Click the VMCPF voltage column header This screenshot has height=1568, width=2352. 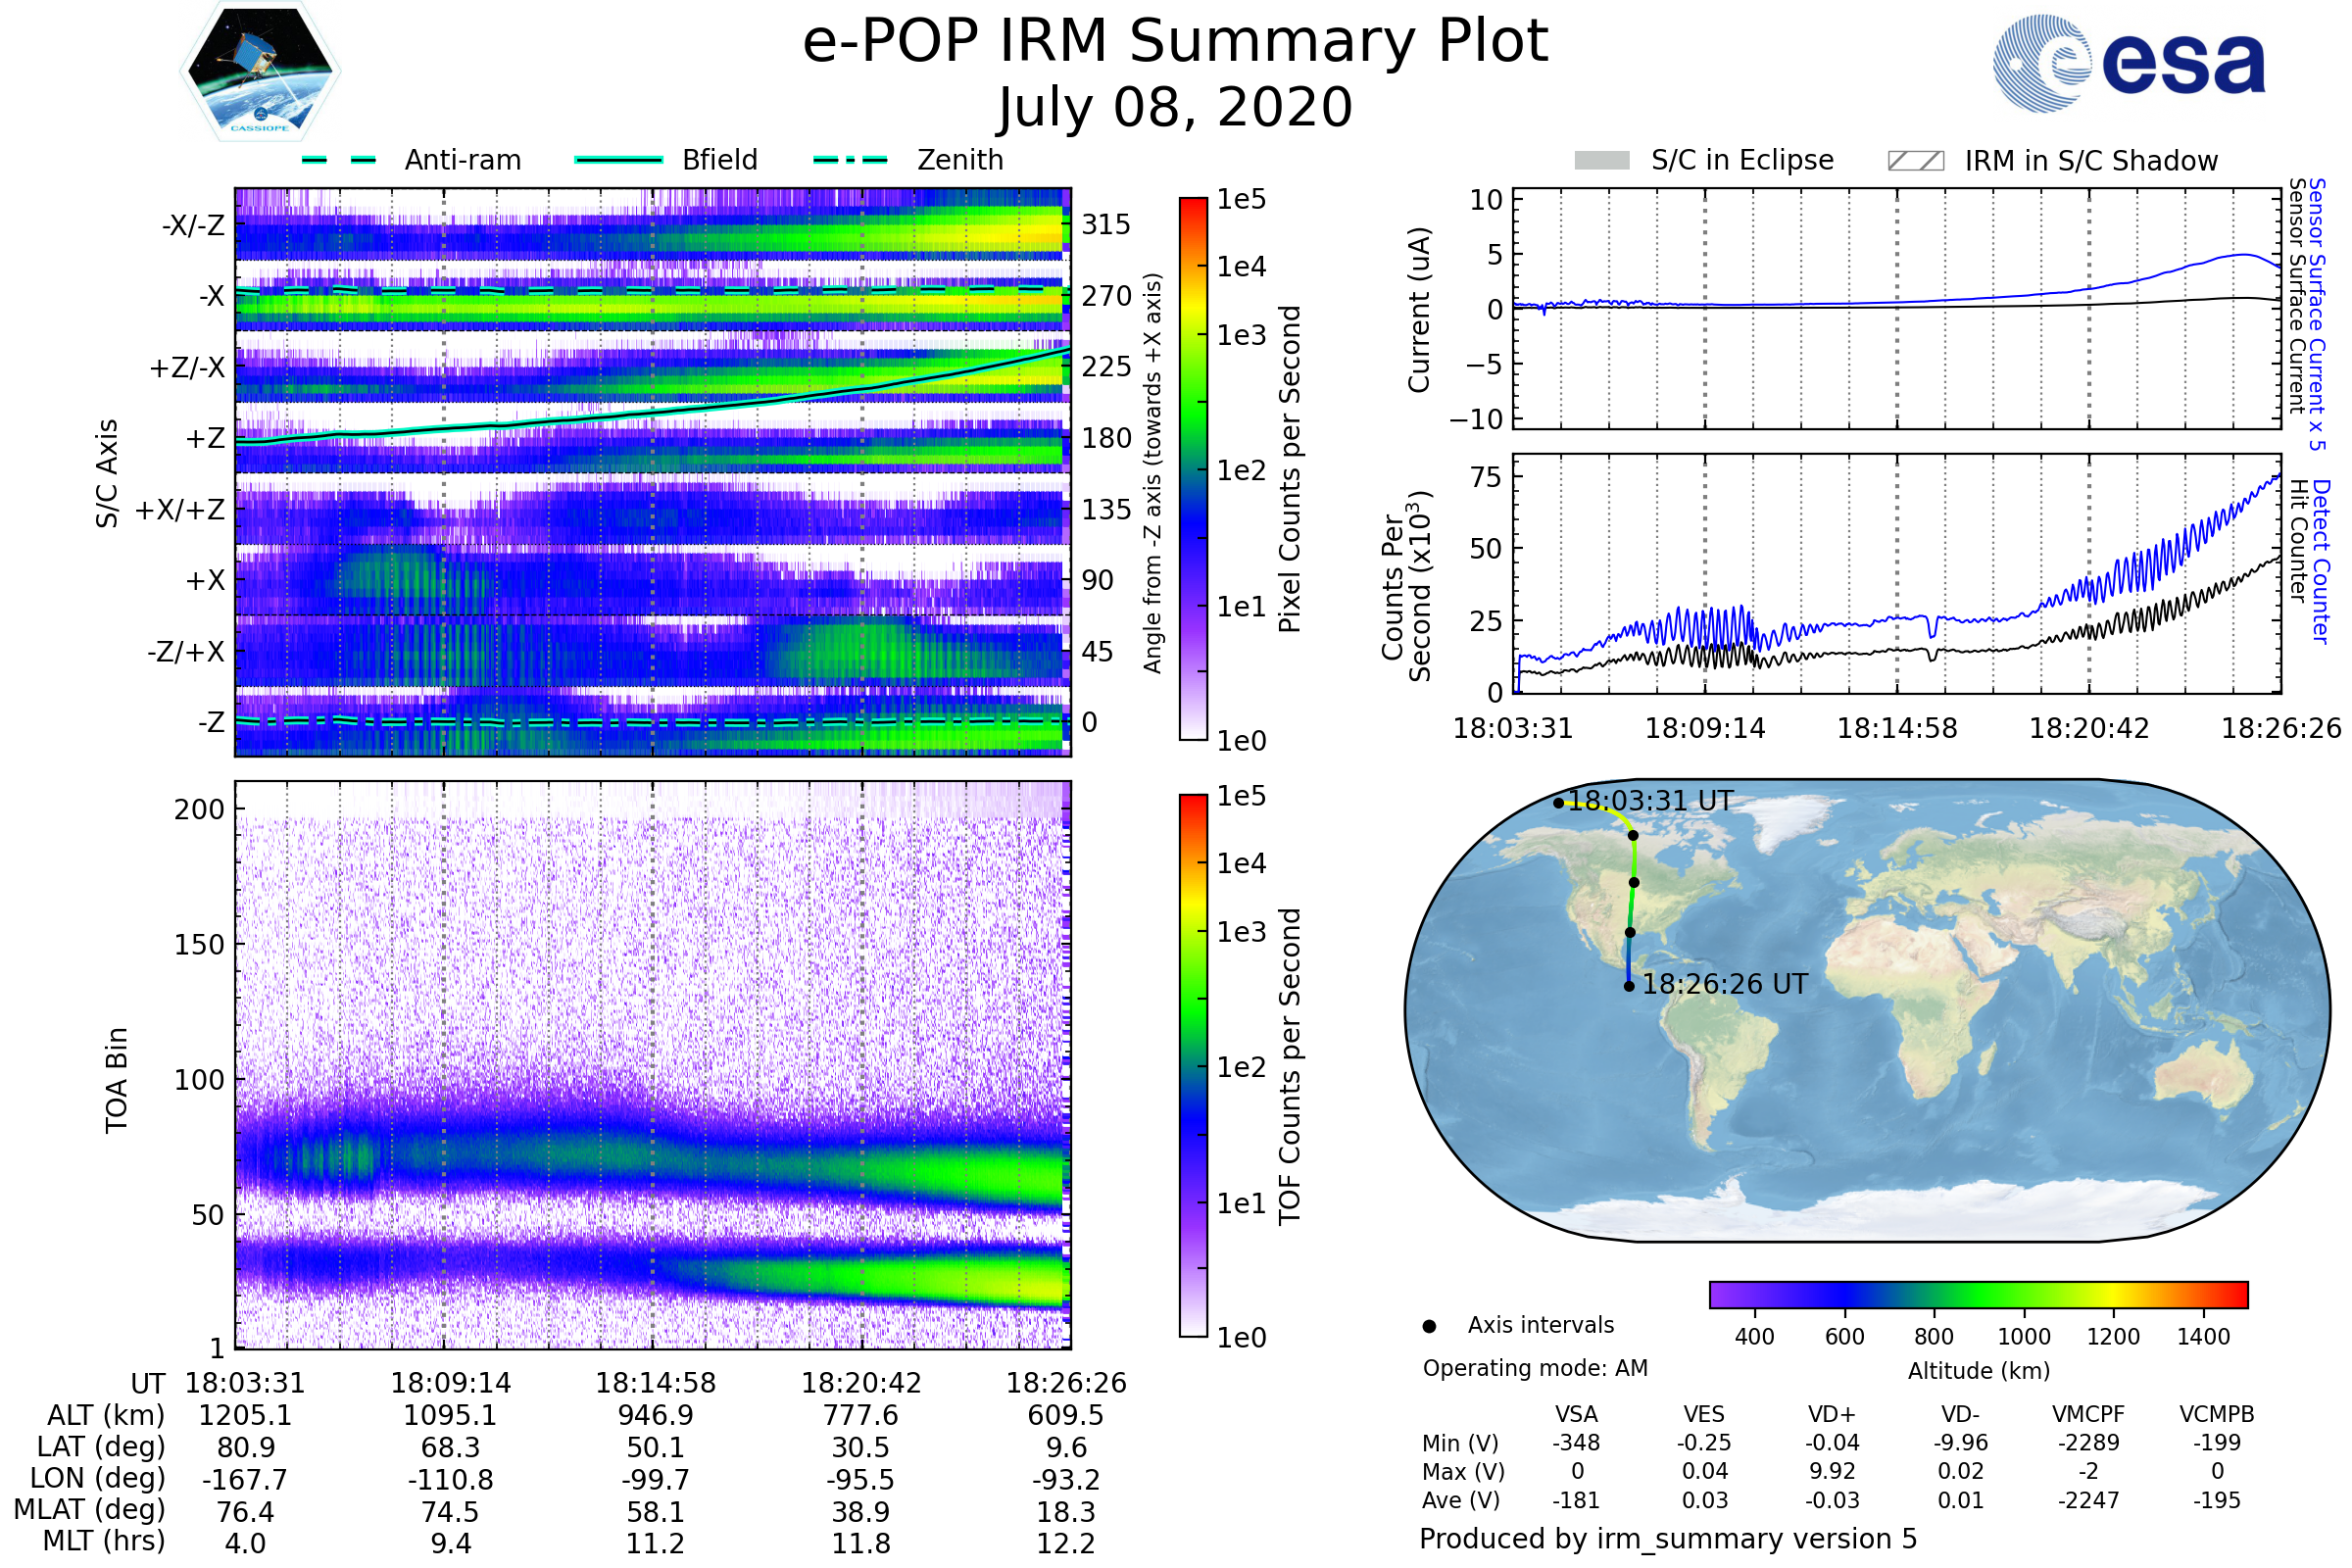(2088, 1414)
